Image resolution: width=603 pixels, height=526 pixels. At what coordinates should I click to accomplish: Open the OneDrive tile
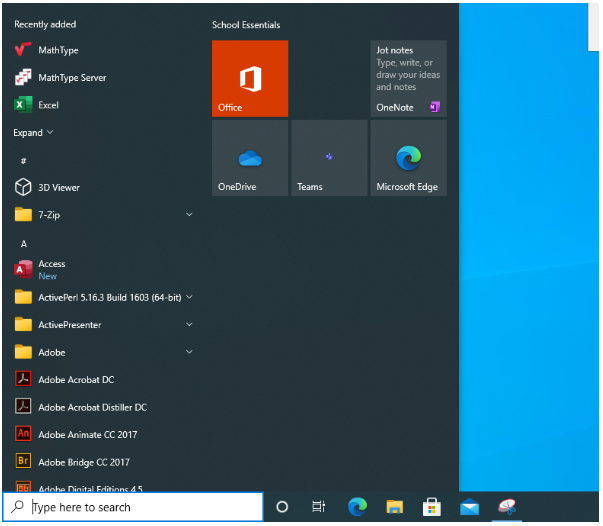pos(250,158)
